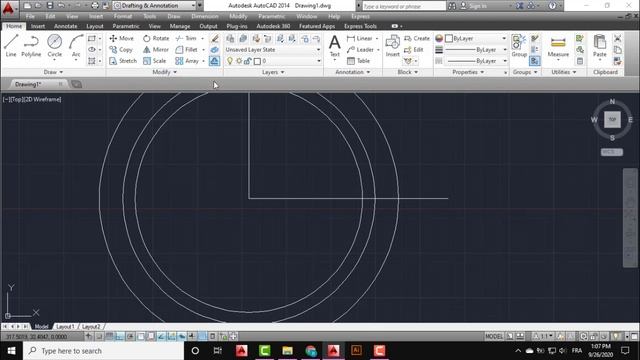This screenshot has width=640, height=360.
Task: Toggle layer 0 on/off lightbulb
Action: point(230,61)
